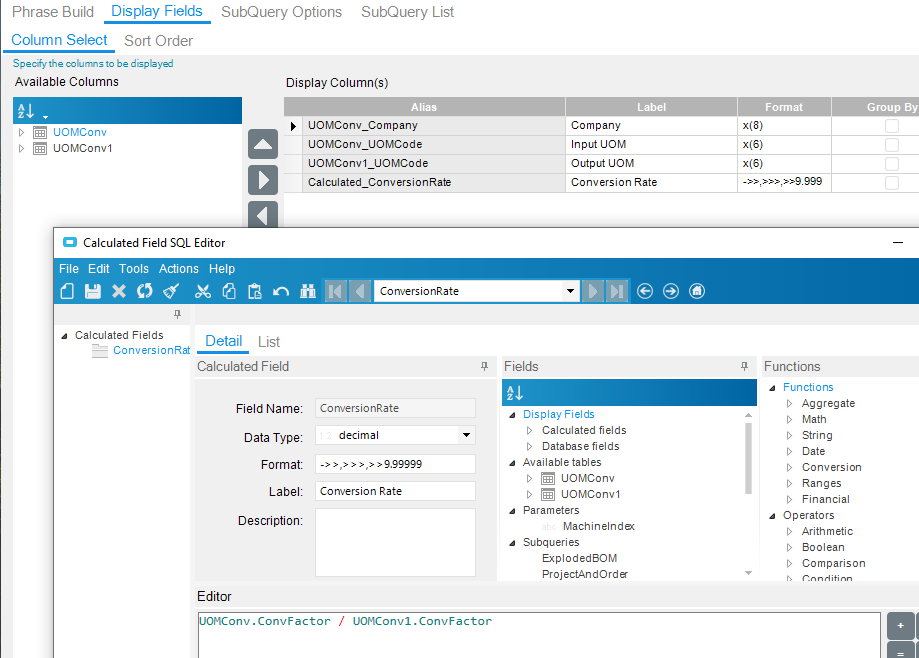Screen dimensions: 919x658
Task: Open the Help menu
Action: pyautogui.click(x=222, y=268)
